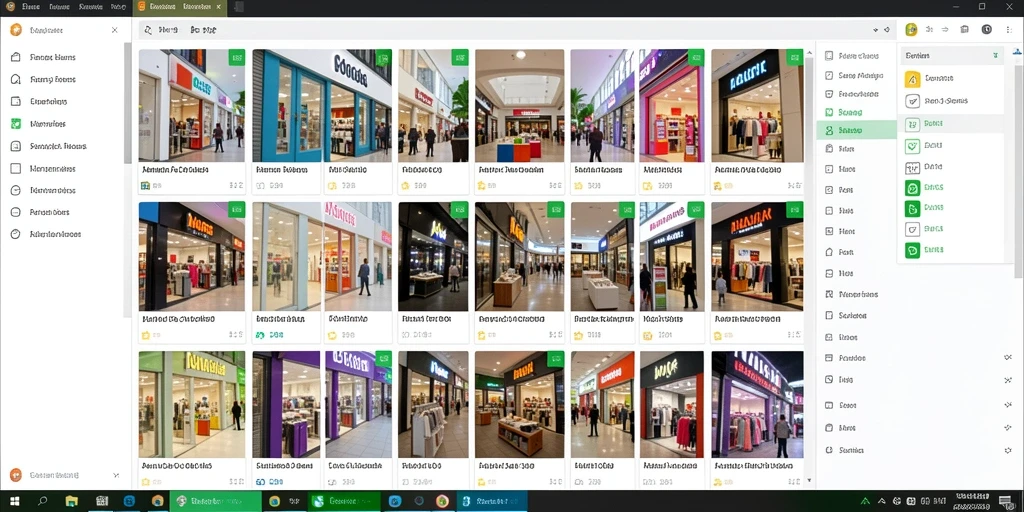Screen dimensions: 1024x512
Task: Click the main grid scrollbar down arrow
Action: coord(810,481)
